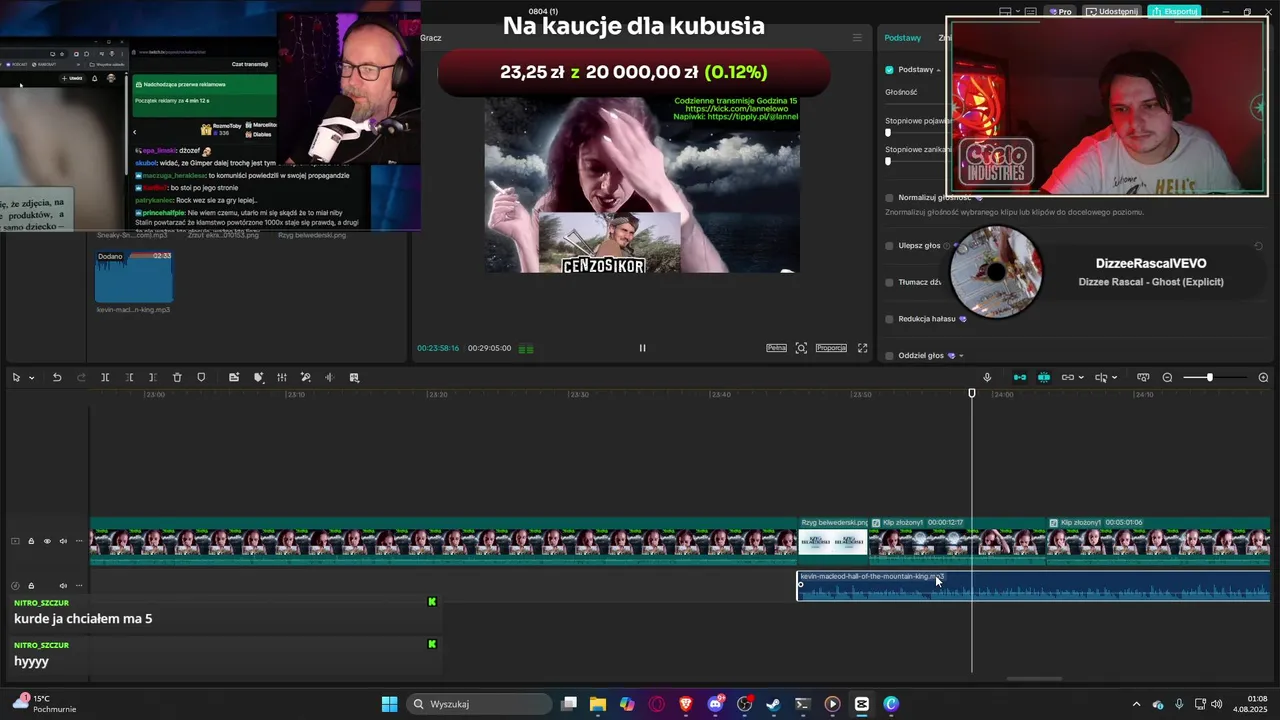
Task: Delete the selected clip with trash icon
Action: click(x=177, y=377)
